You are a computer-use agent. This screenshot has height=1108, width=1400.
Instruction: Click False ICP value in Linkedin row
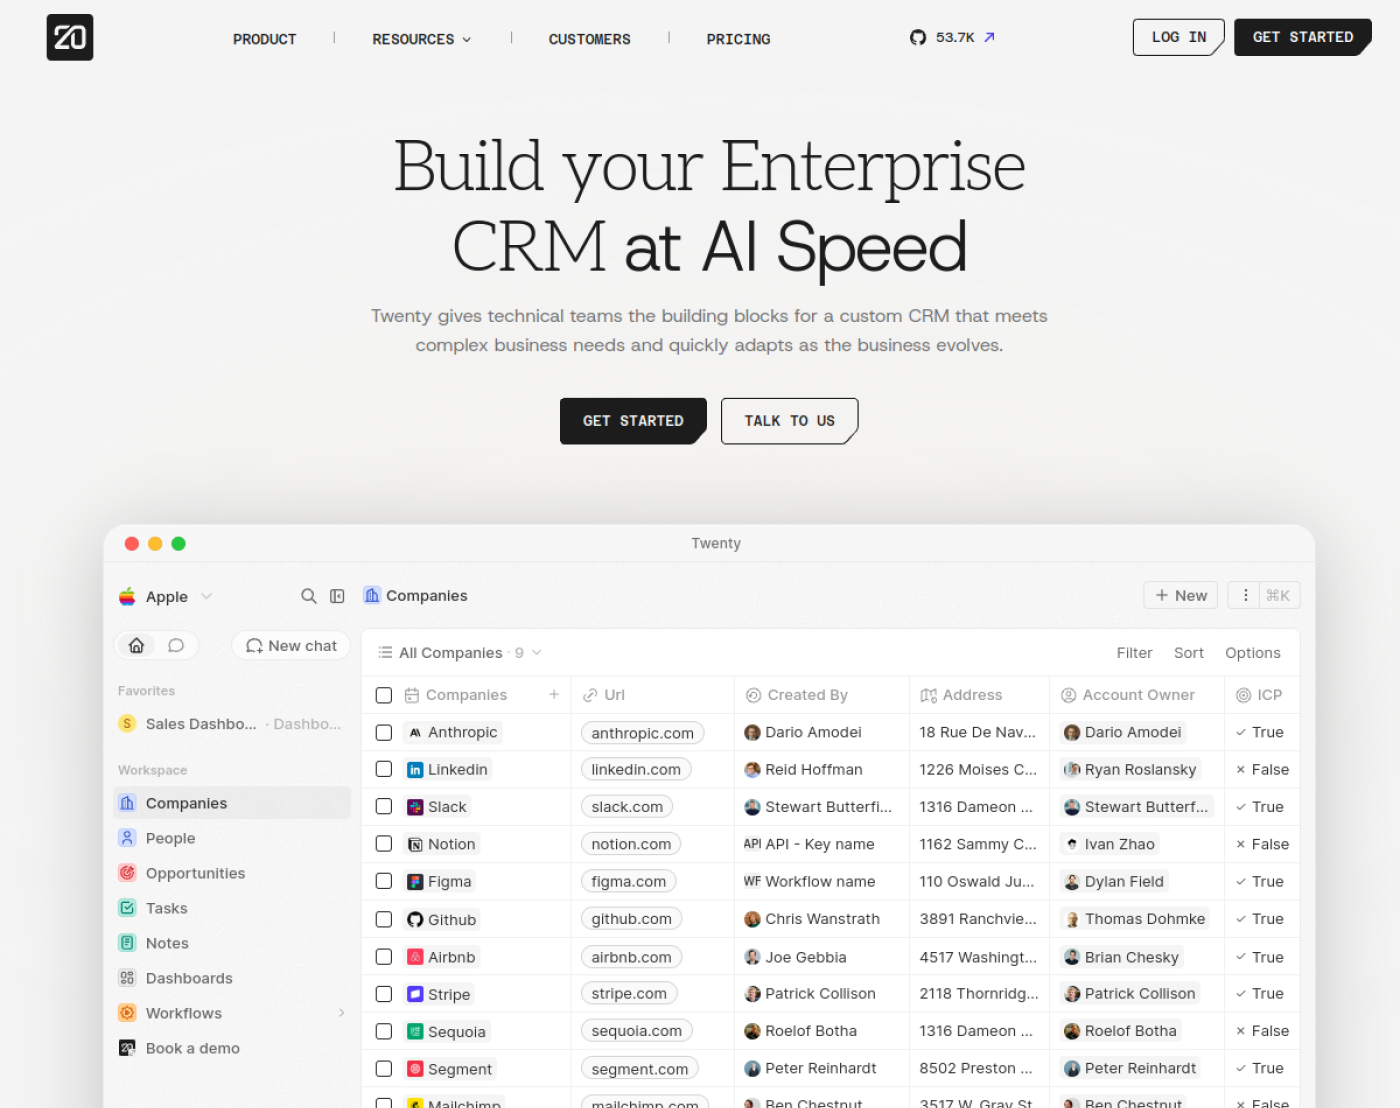click(1262, 769)
